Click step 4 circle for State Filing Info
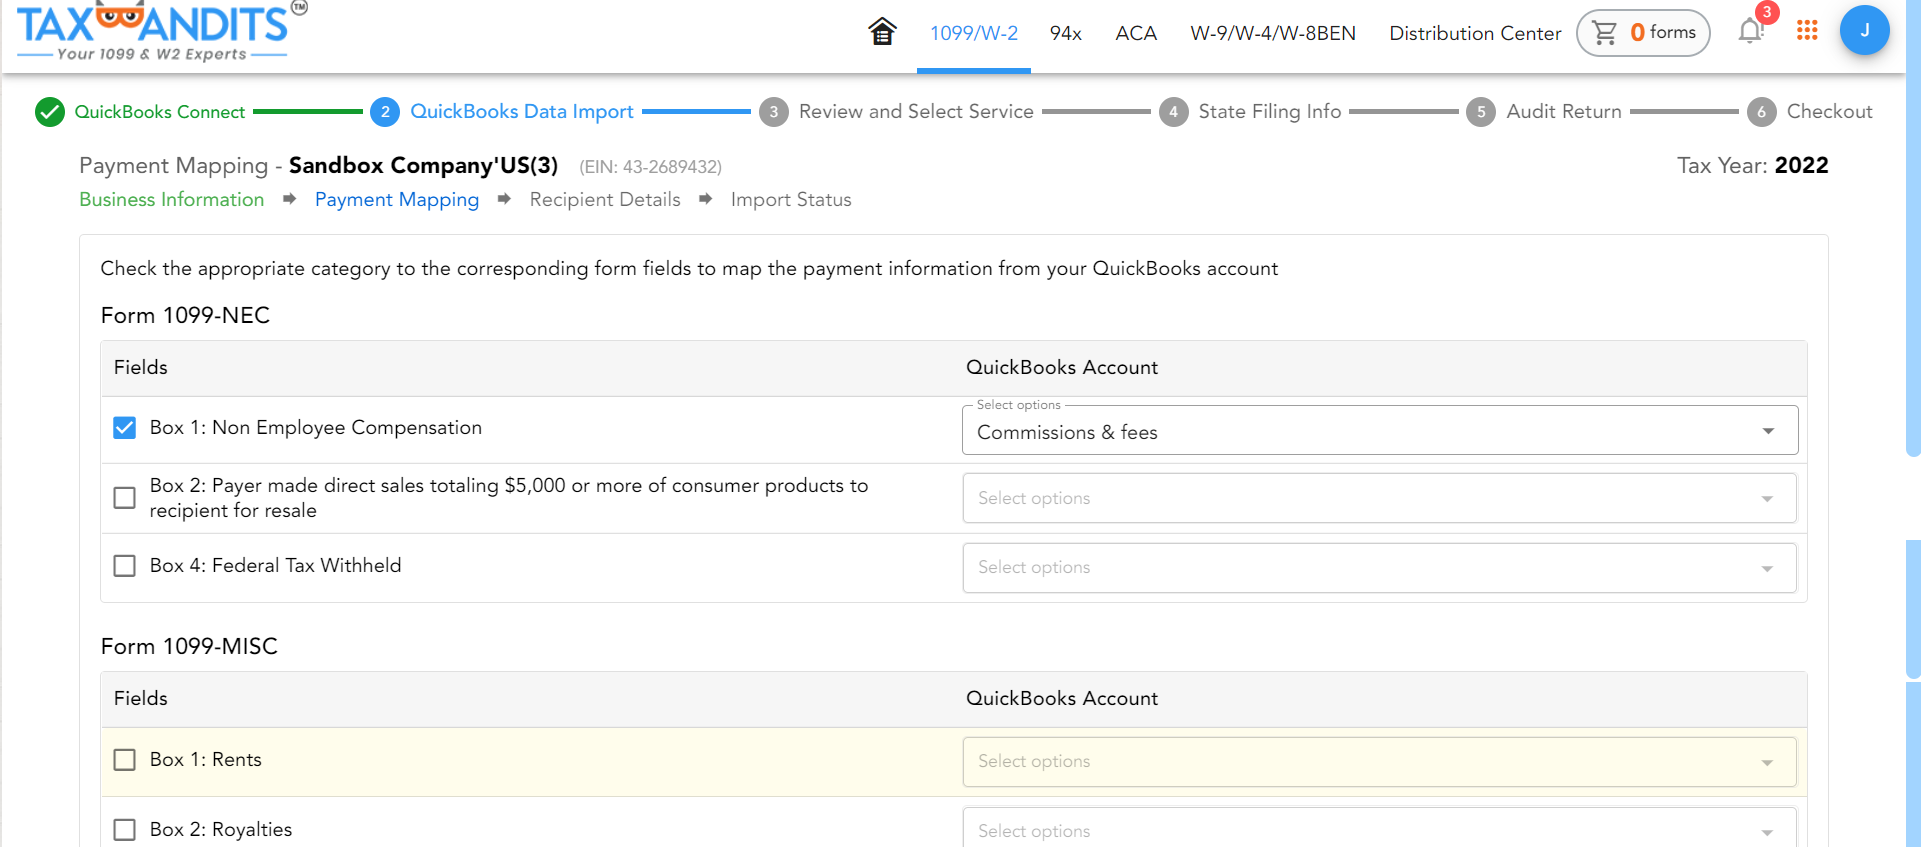The width and height of the screenshot is (1921, 847). [1173, 112]
